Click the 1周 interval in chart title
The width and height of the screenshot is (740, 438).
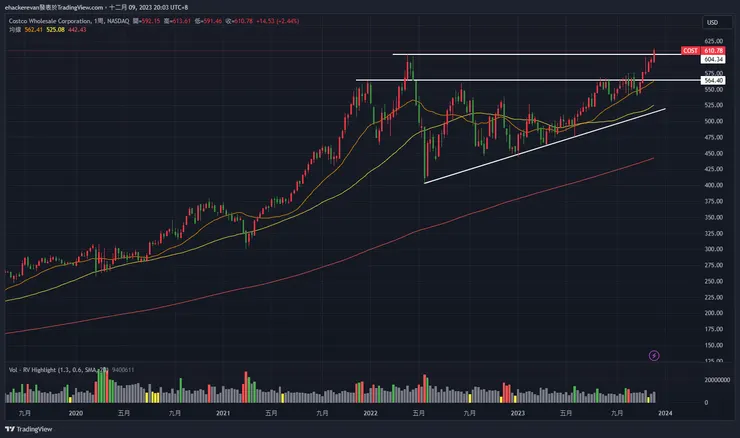pos(99,21)
